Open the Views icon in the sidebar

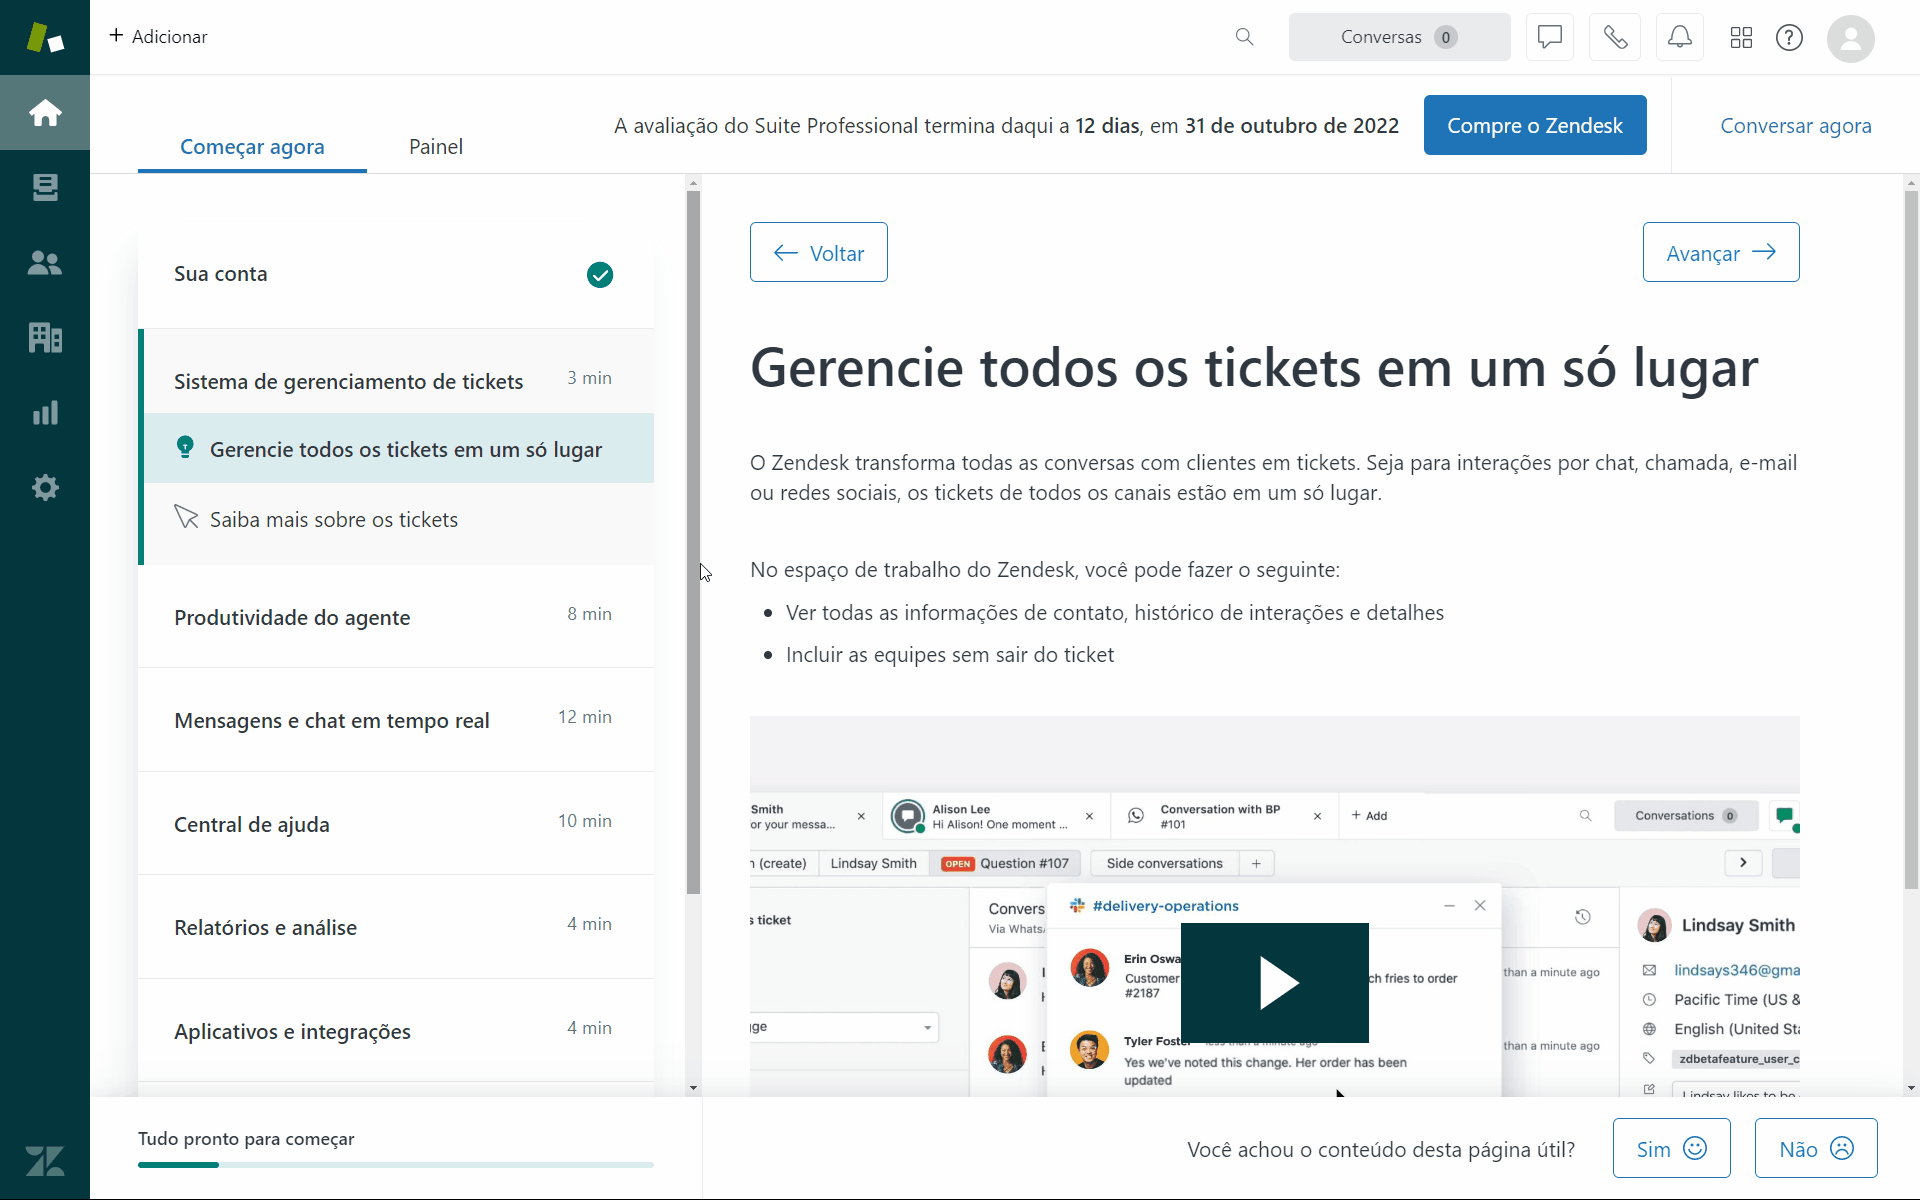pyautogui.click(x=45, y=187)
